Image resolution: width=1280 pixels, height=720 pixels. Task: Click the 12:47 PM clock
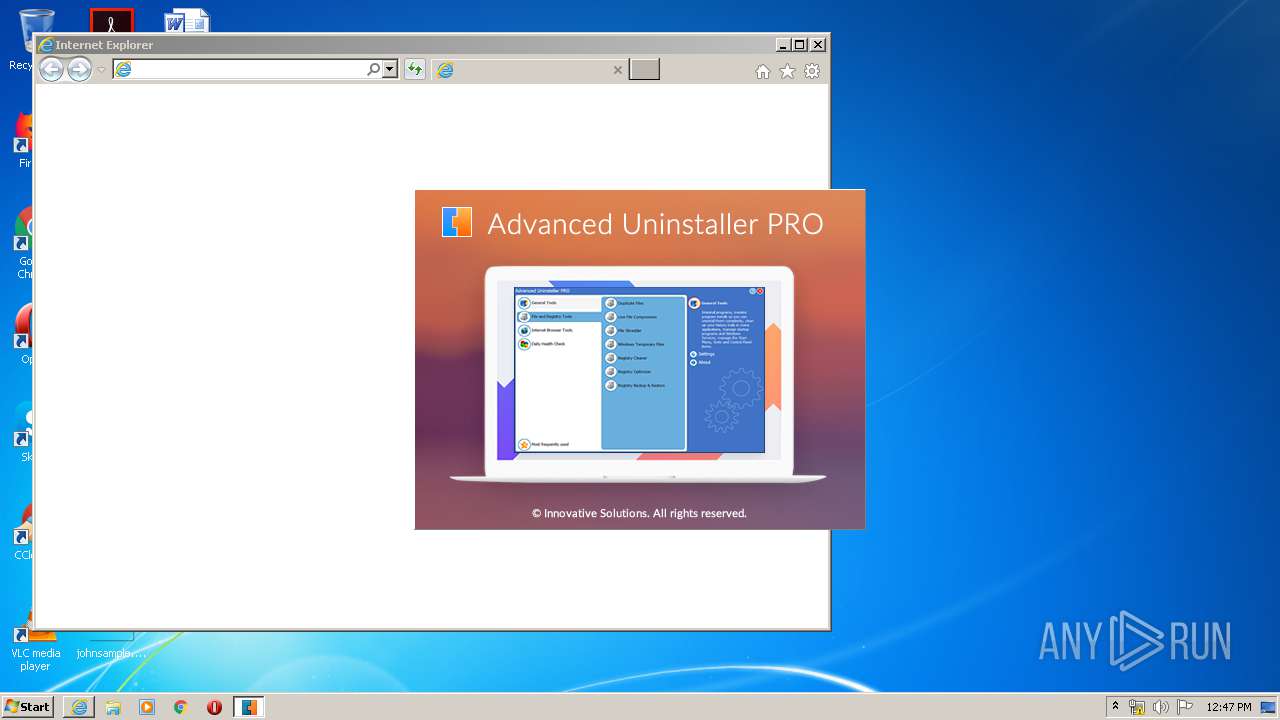point(1228,707)
